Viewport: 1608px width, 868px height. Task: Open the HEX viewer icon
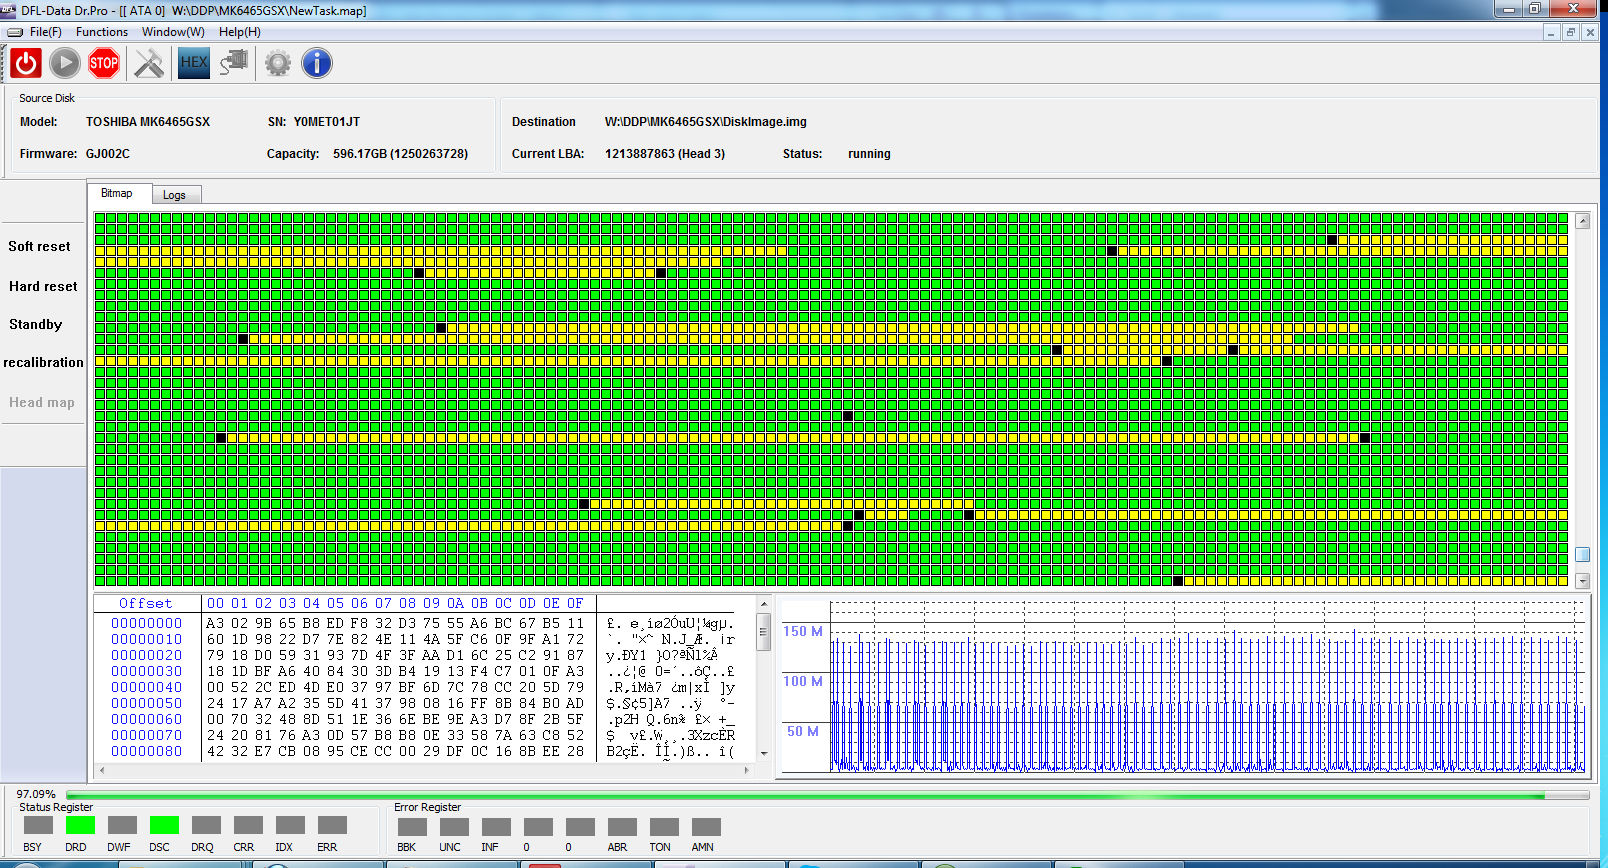point(194,63)
